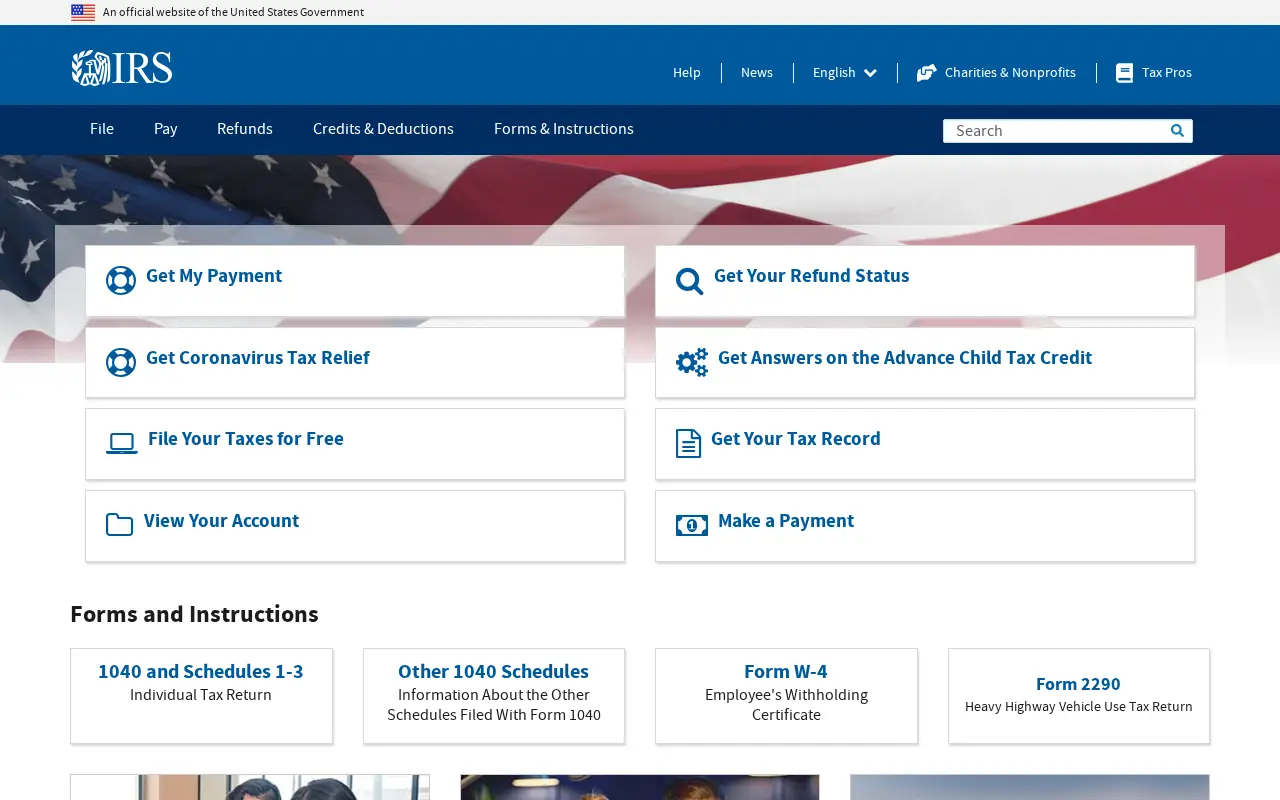Click the Charities & Nonprofits hand icon

[x=927, y=73]
